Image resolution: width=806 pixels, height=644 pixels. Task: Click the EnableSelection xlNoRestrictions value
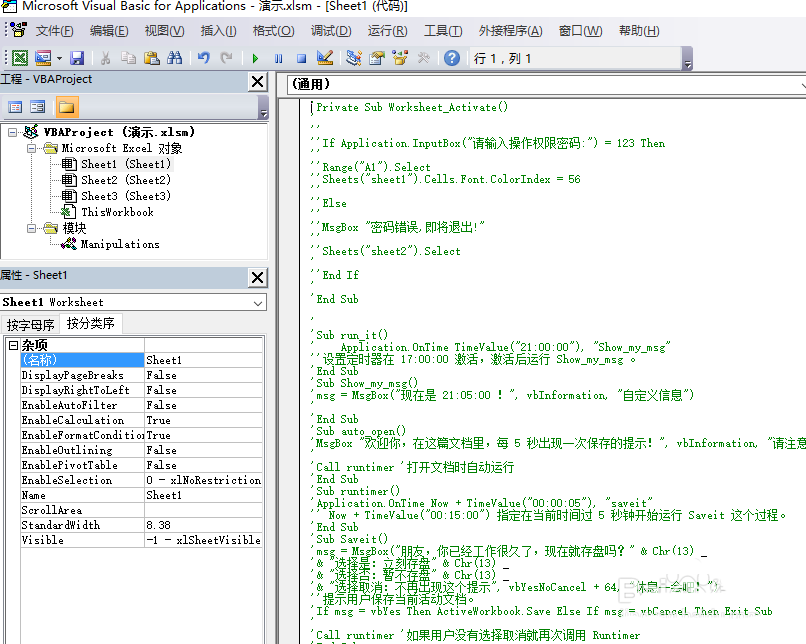tap(204, 480)
